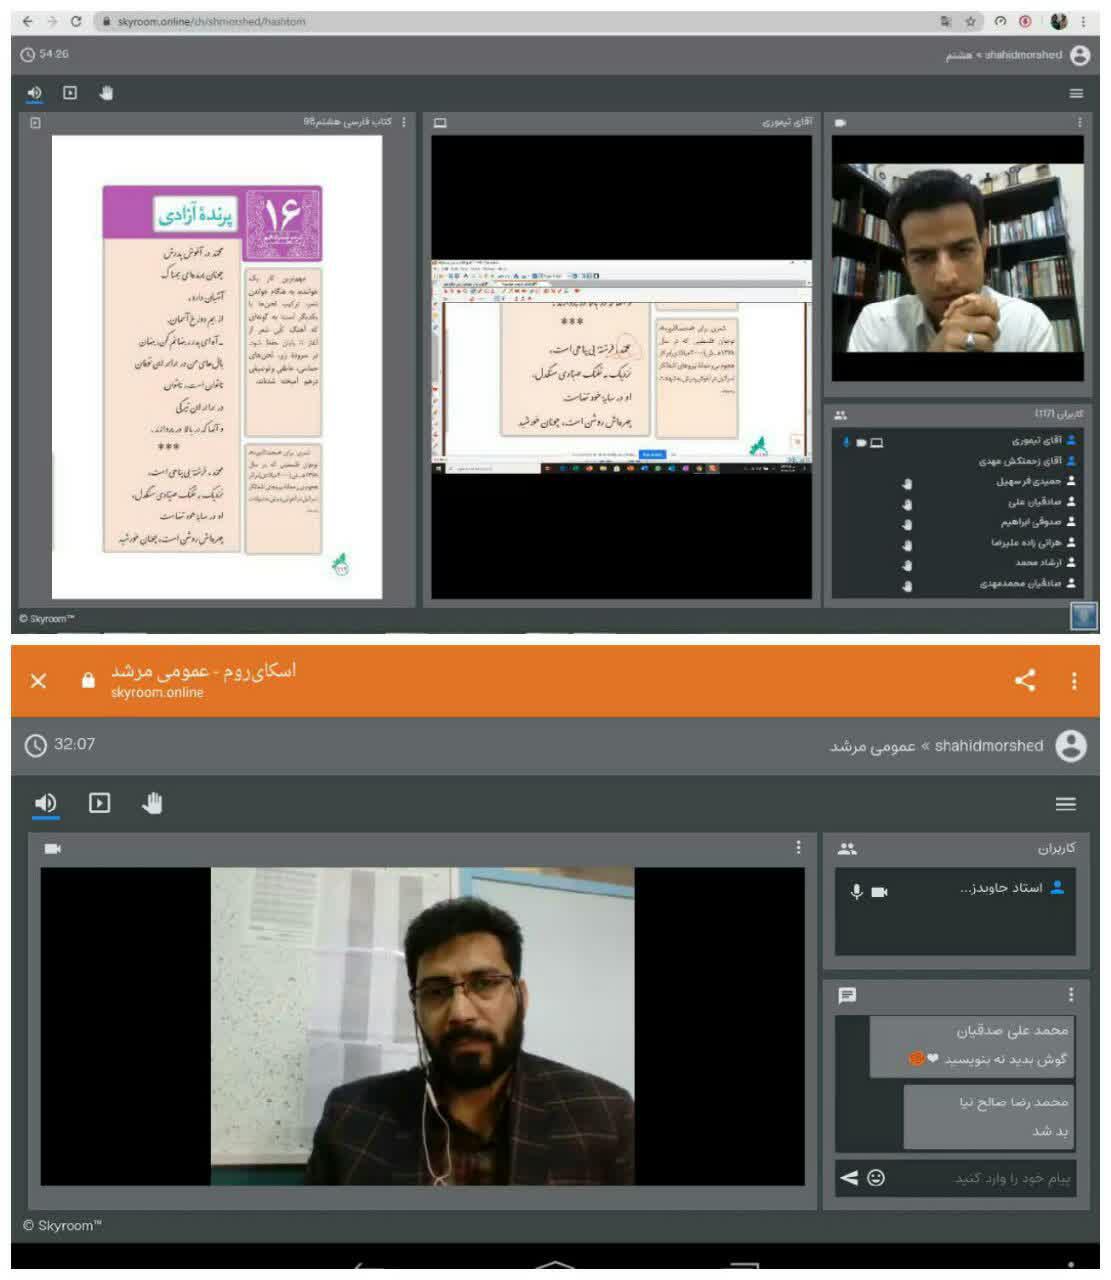Click the raise hand icon in the upper toolbar
Viewport: 1111px width, 1280px height.
107,93
